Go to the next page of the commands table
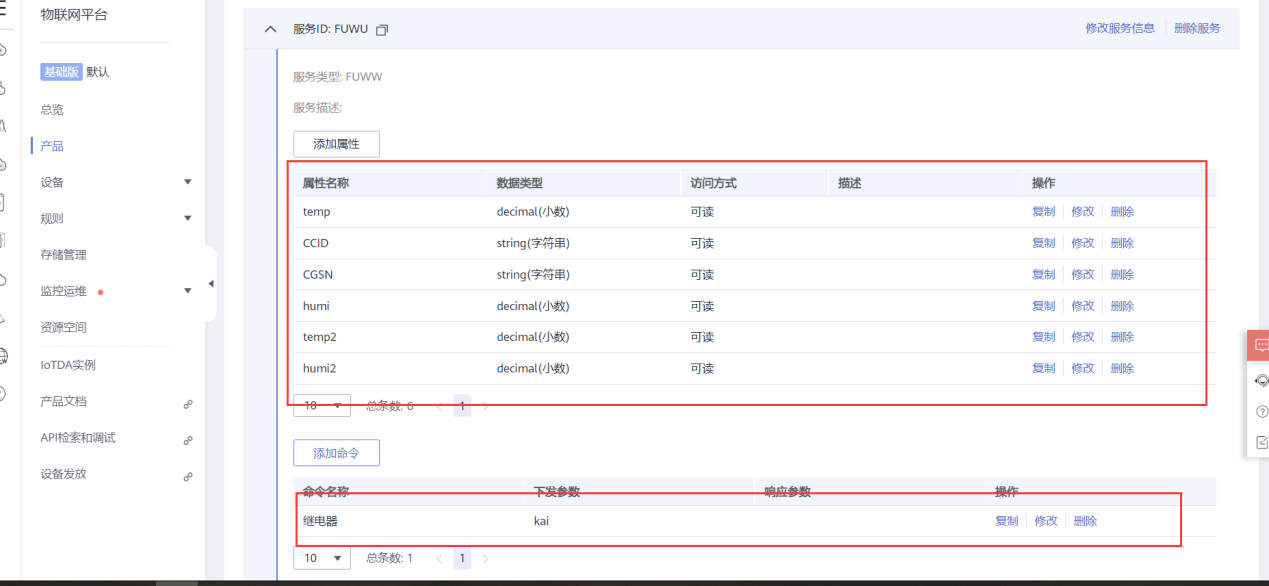This screenshot has width=1269, height=586. 486,558
